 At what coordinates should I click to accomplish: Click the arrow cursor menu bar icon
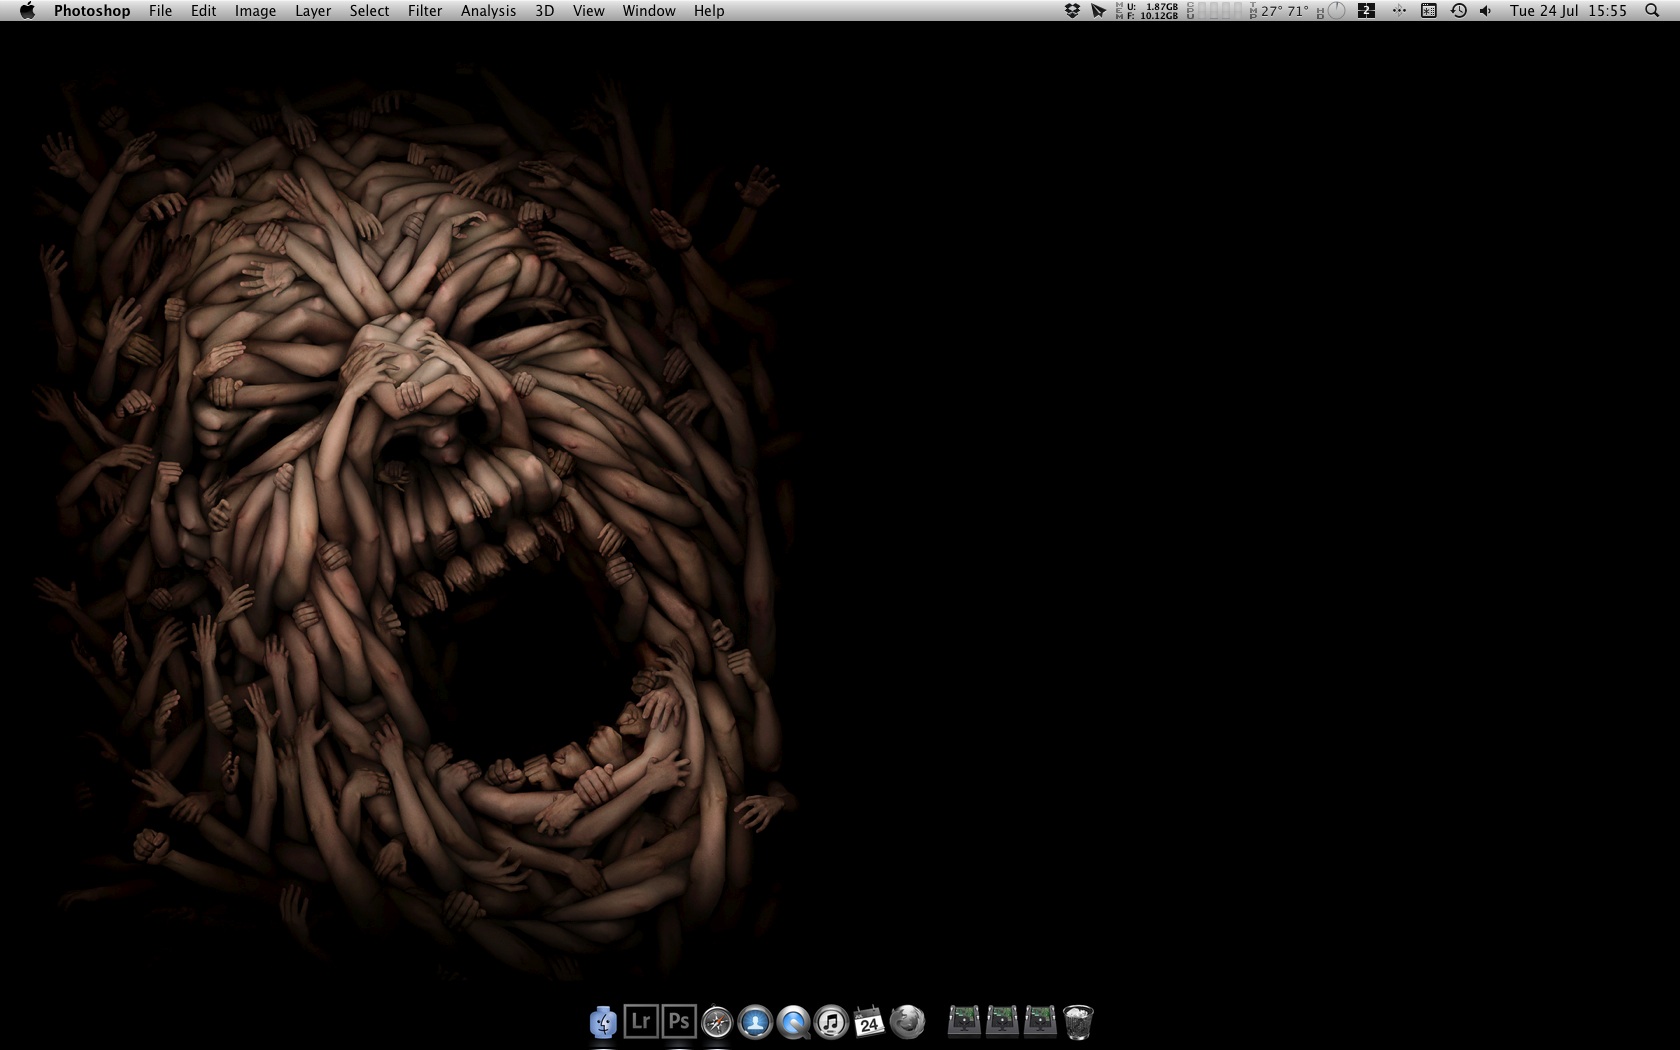point(1098,11)
